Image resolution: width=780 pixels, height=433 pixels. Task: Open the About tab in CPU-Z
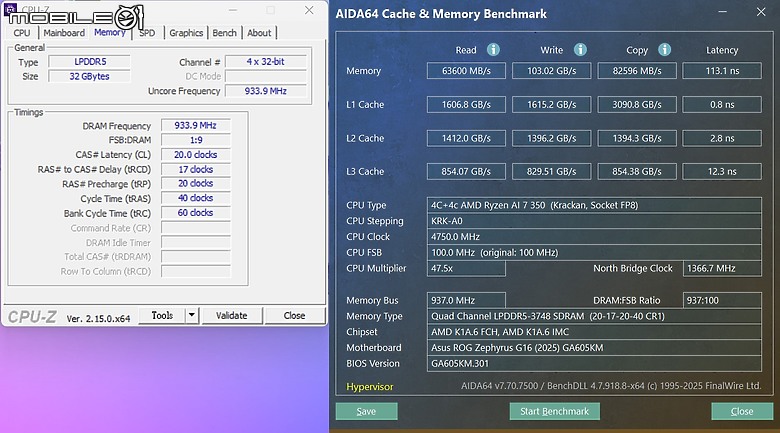click(259, 33)
